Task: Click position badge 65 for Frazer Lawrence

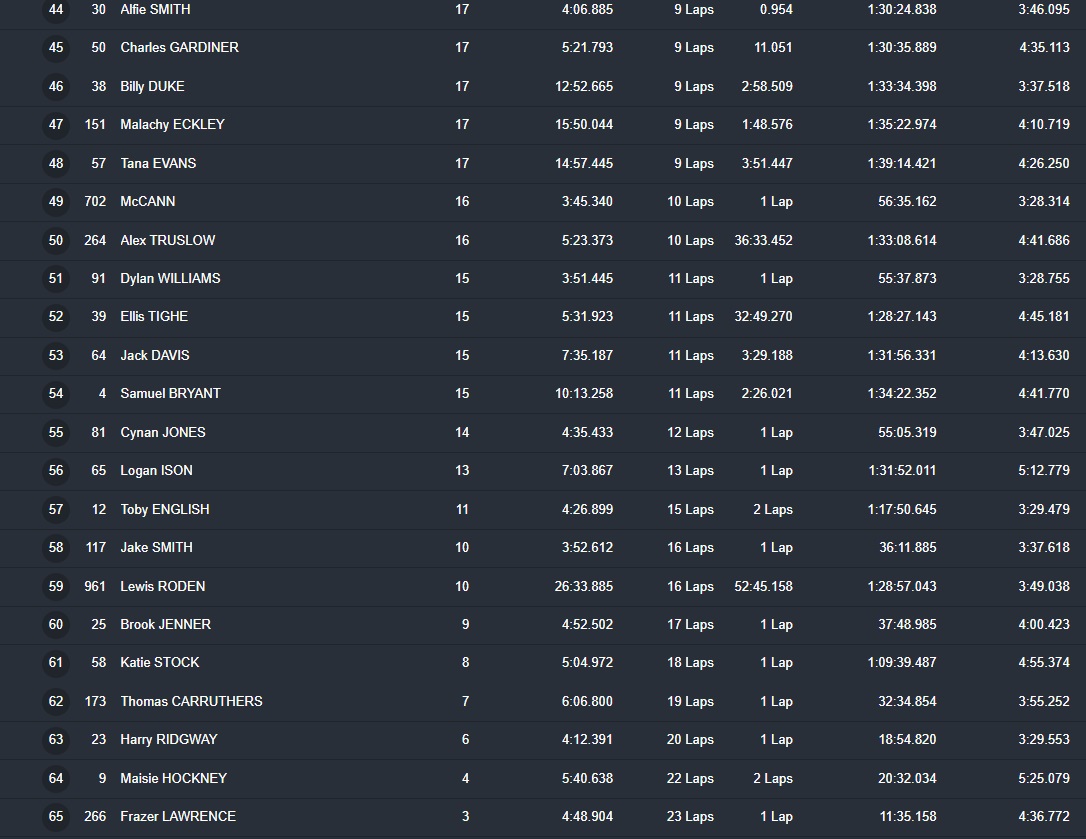Action: 56,816
